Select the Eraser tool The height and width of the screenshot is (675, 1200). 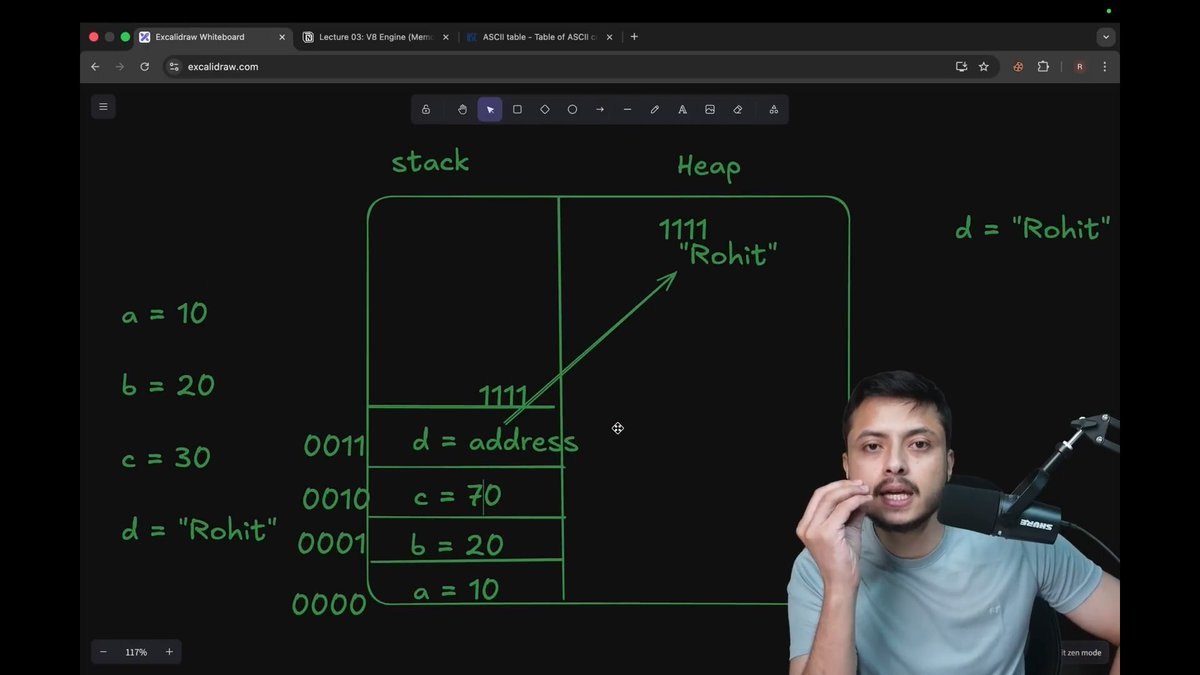tap(738, 110)
